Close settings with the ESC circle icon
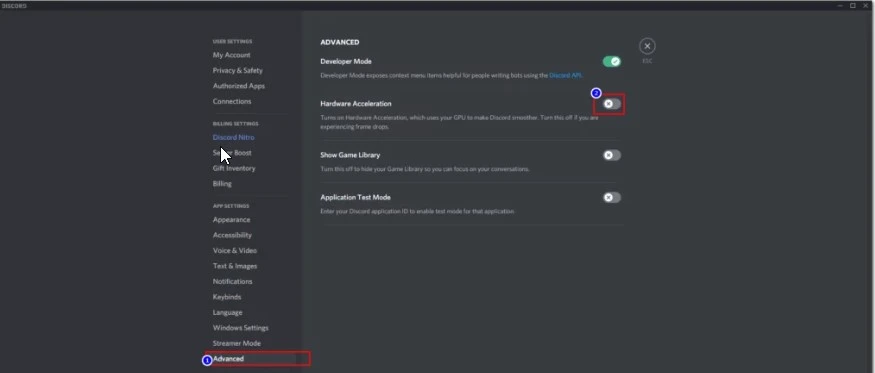 [x=647, y=46]
